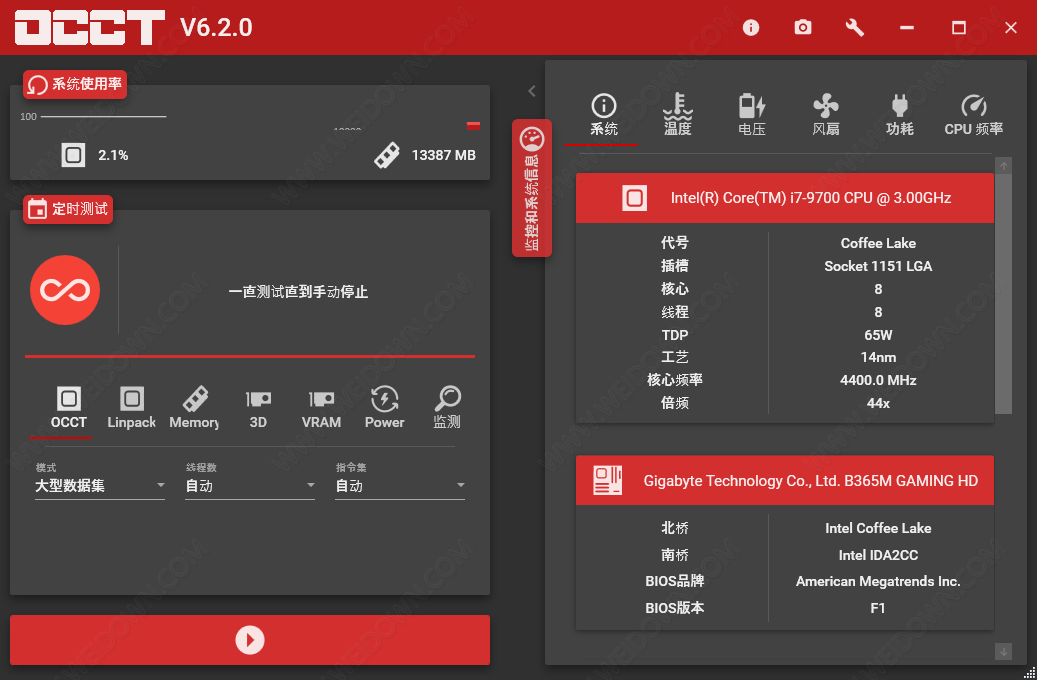Click the CPU usage icon
1037x680 pixels.
(73, 155)
